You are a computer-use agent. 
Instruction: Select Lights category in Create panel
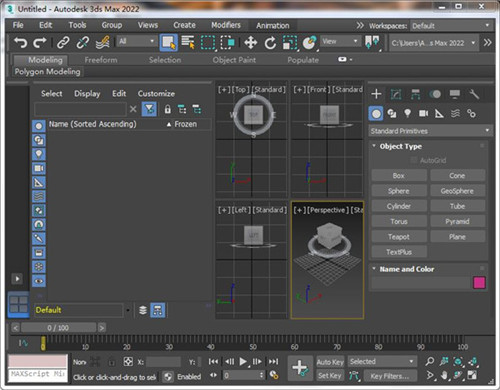click(x=407, y=114)
